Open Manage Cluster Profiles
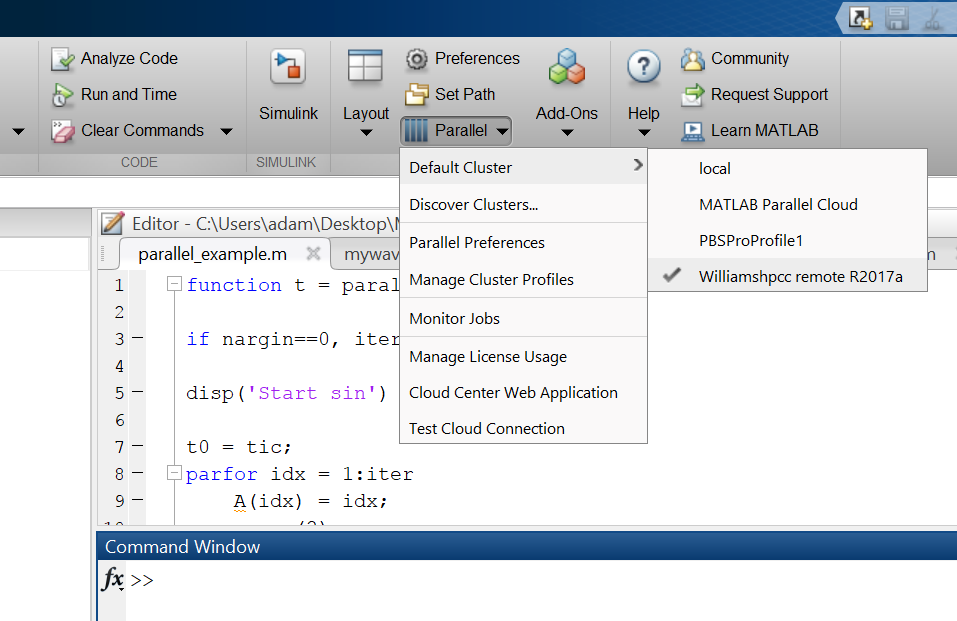 (x=523, y=280)
